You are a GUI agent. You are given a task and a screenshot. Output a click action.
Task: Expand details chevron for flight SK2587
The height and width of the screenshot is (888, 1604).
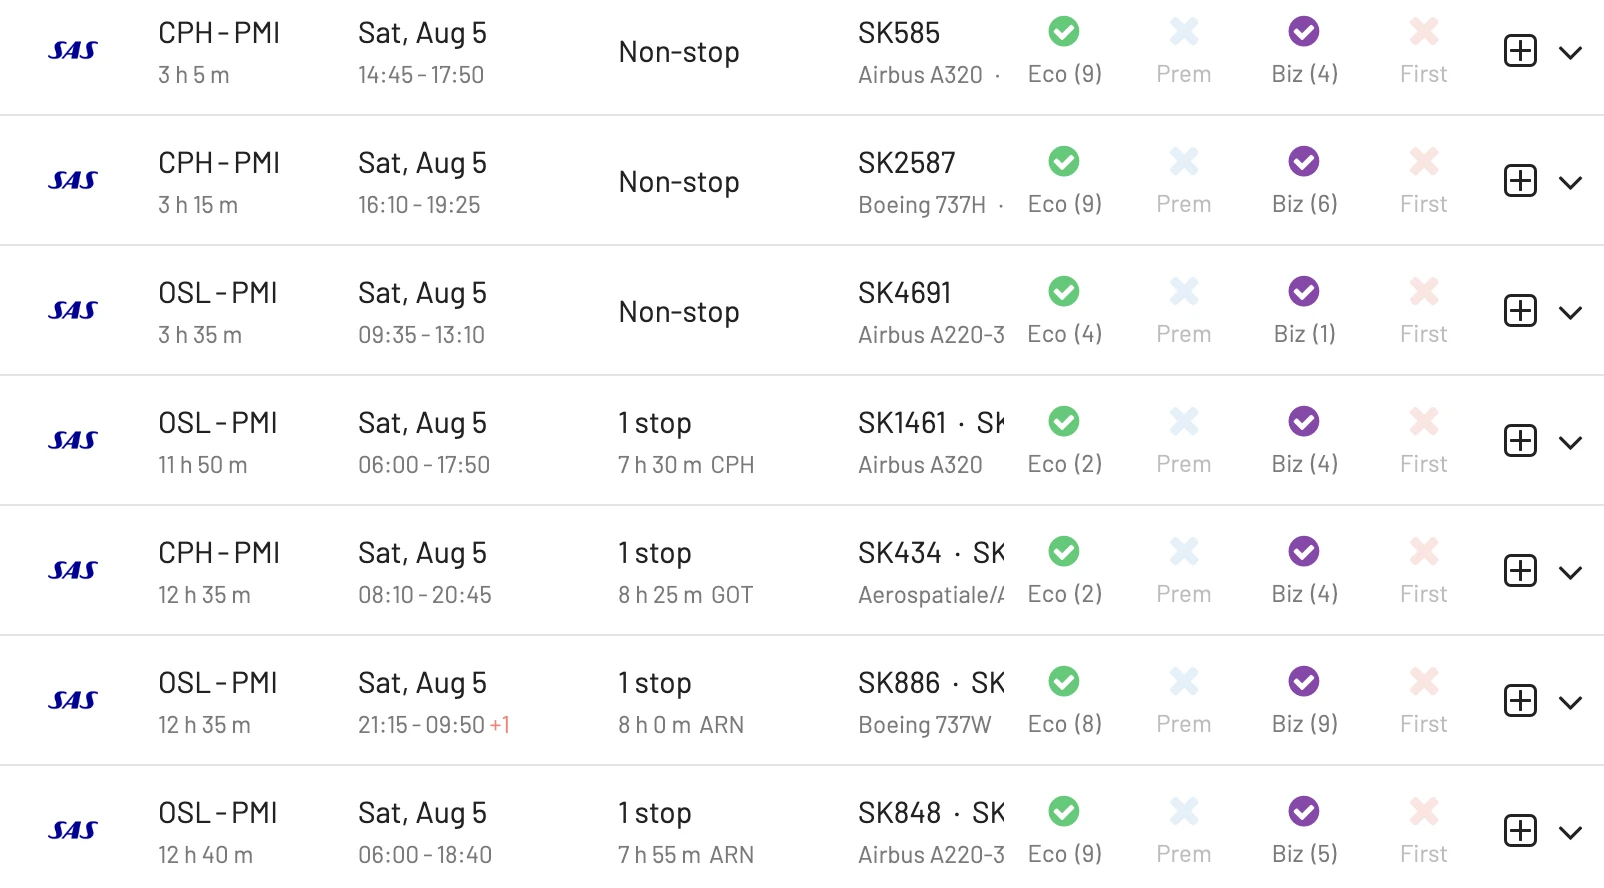(x=1570, y=183)
